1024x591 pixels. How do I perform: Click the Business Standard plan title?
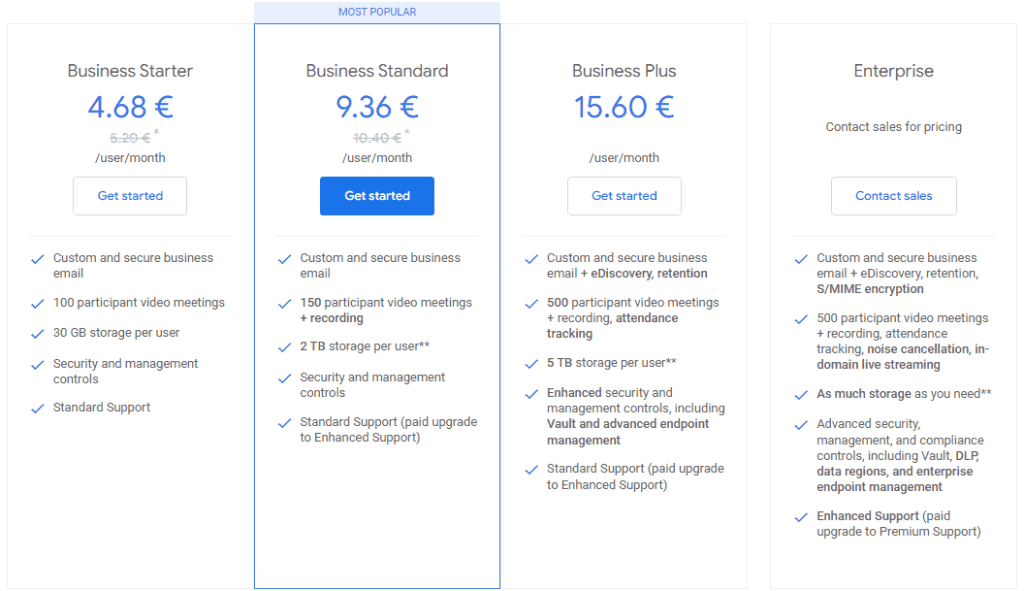377,70
